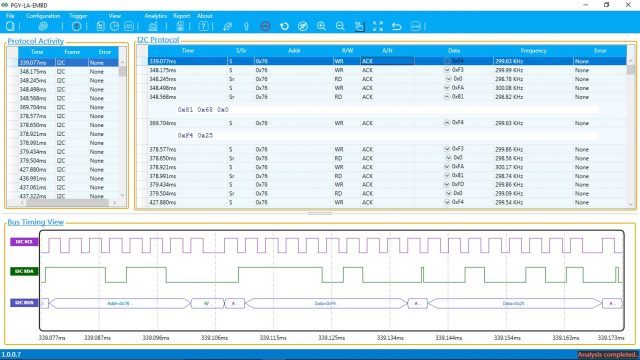This screenshot has height=360, width=640.
Task: Click the zoom out magnifier icon
Action: point(340,27)
